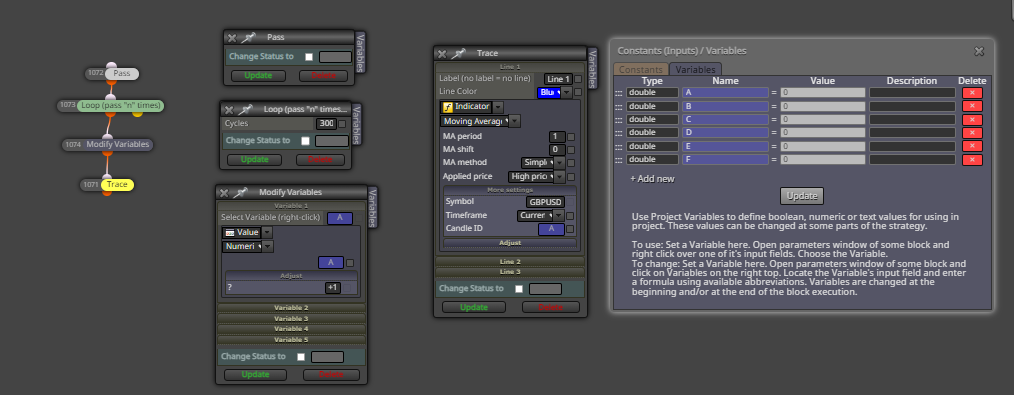Grab the drag handle of variable F row
Viewport: 1014px width, 395px height.
pyautogui.click(x=619, y=160)
